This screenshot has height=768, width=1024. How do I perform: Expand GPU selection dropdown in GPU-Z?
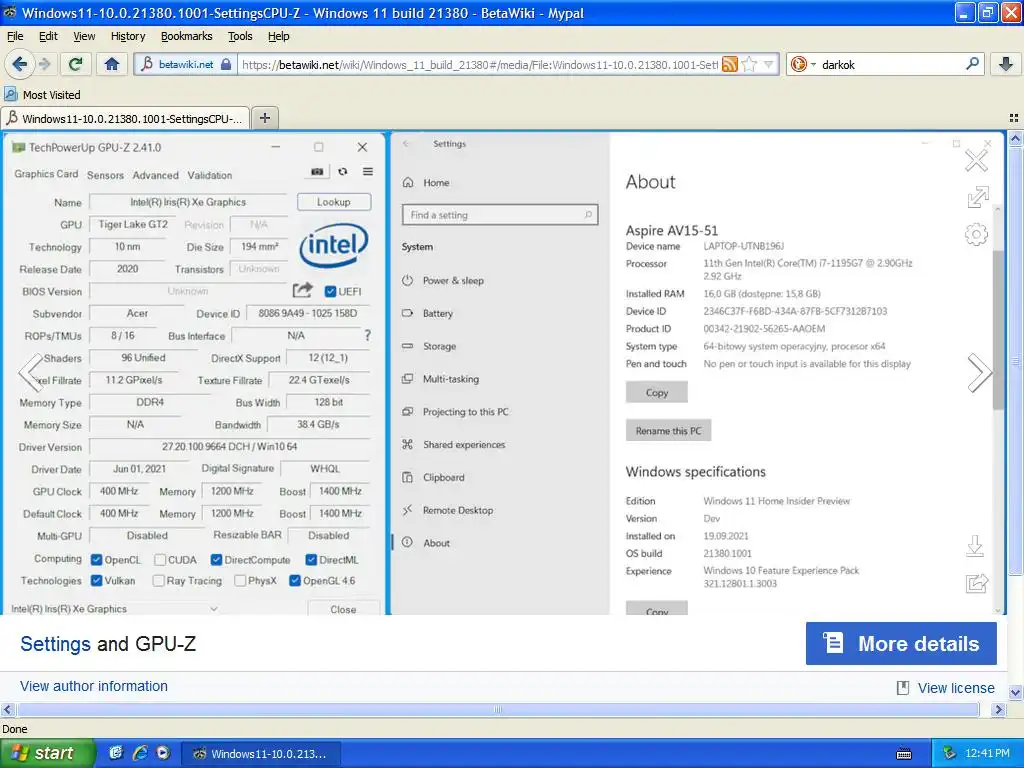[x=214, y=609]
